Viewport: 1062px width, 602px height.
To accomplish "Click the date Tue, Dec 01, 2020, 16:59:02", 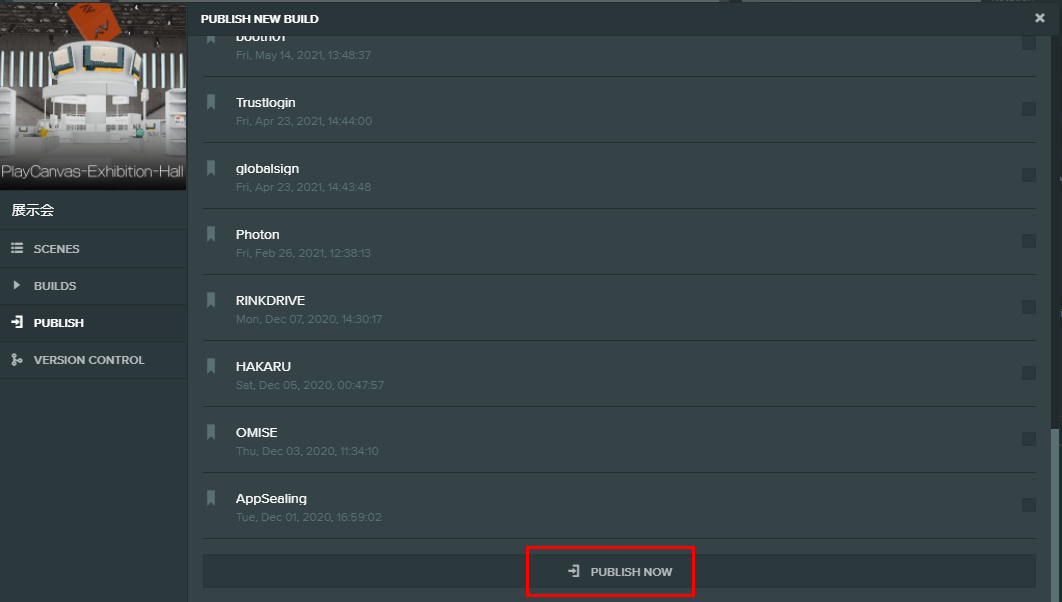I will [309, 517].
